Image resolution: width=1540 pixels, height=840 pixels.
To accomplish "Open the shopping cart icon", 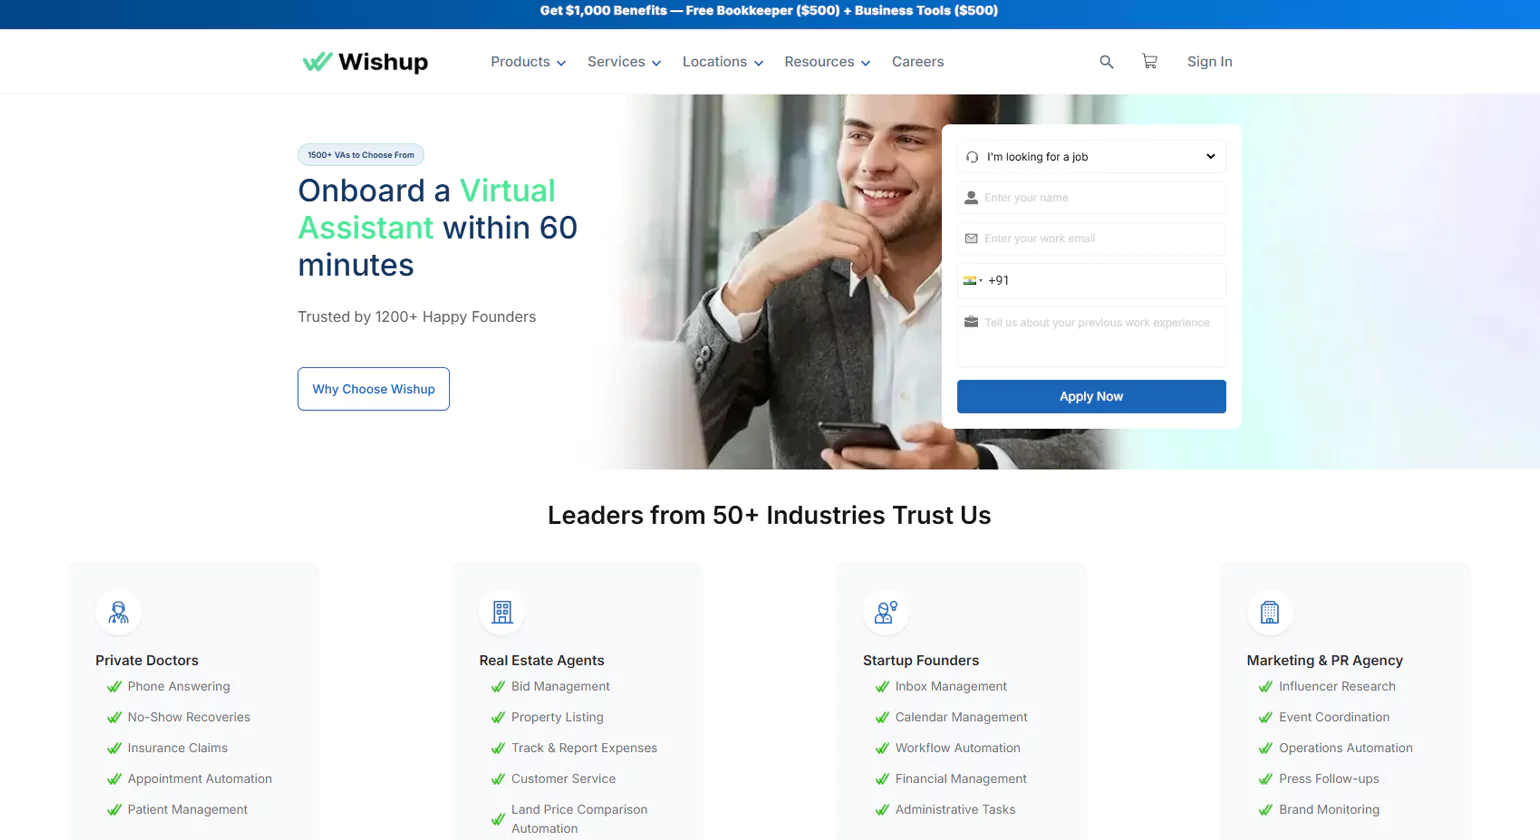I will 1149,61.
